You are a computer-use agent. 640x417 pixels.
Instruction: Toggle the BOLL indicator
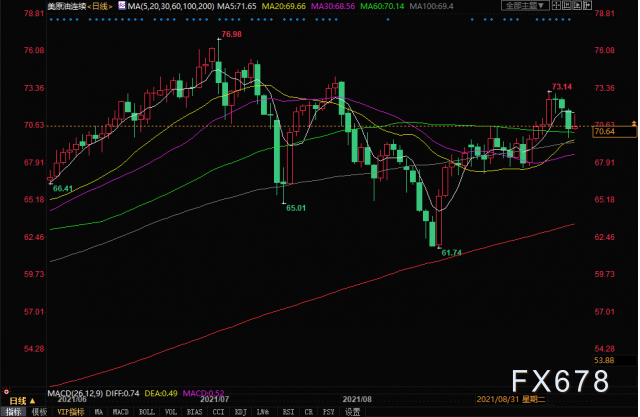point(147,412)
